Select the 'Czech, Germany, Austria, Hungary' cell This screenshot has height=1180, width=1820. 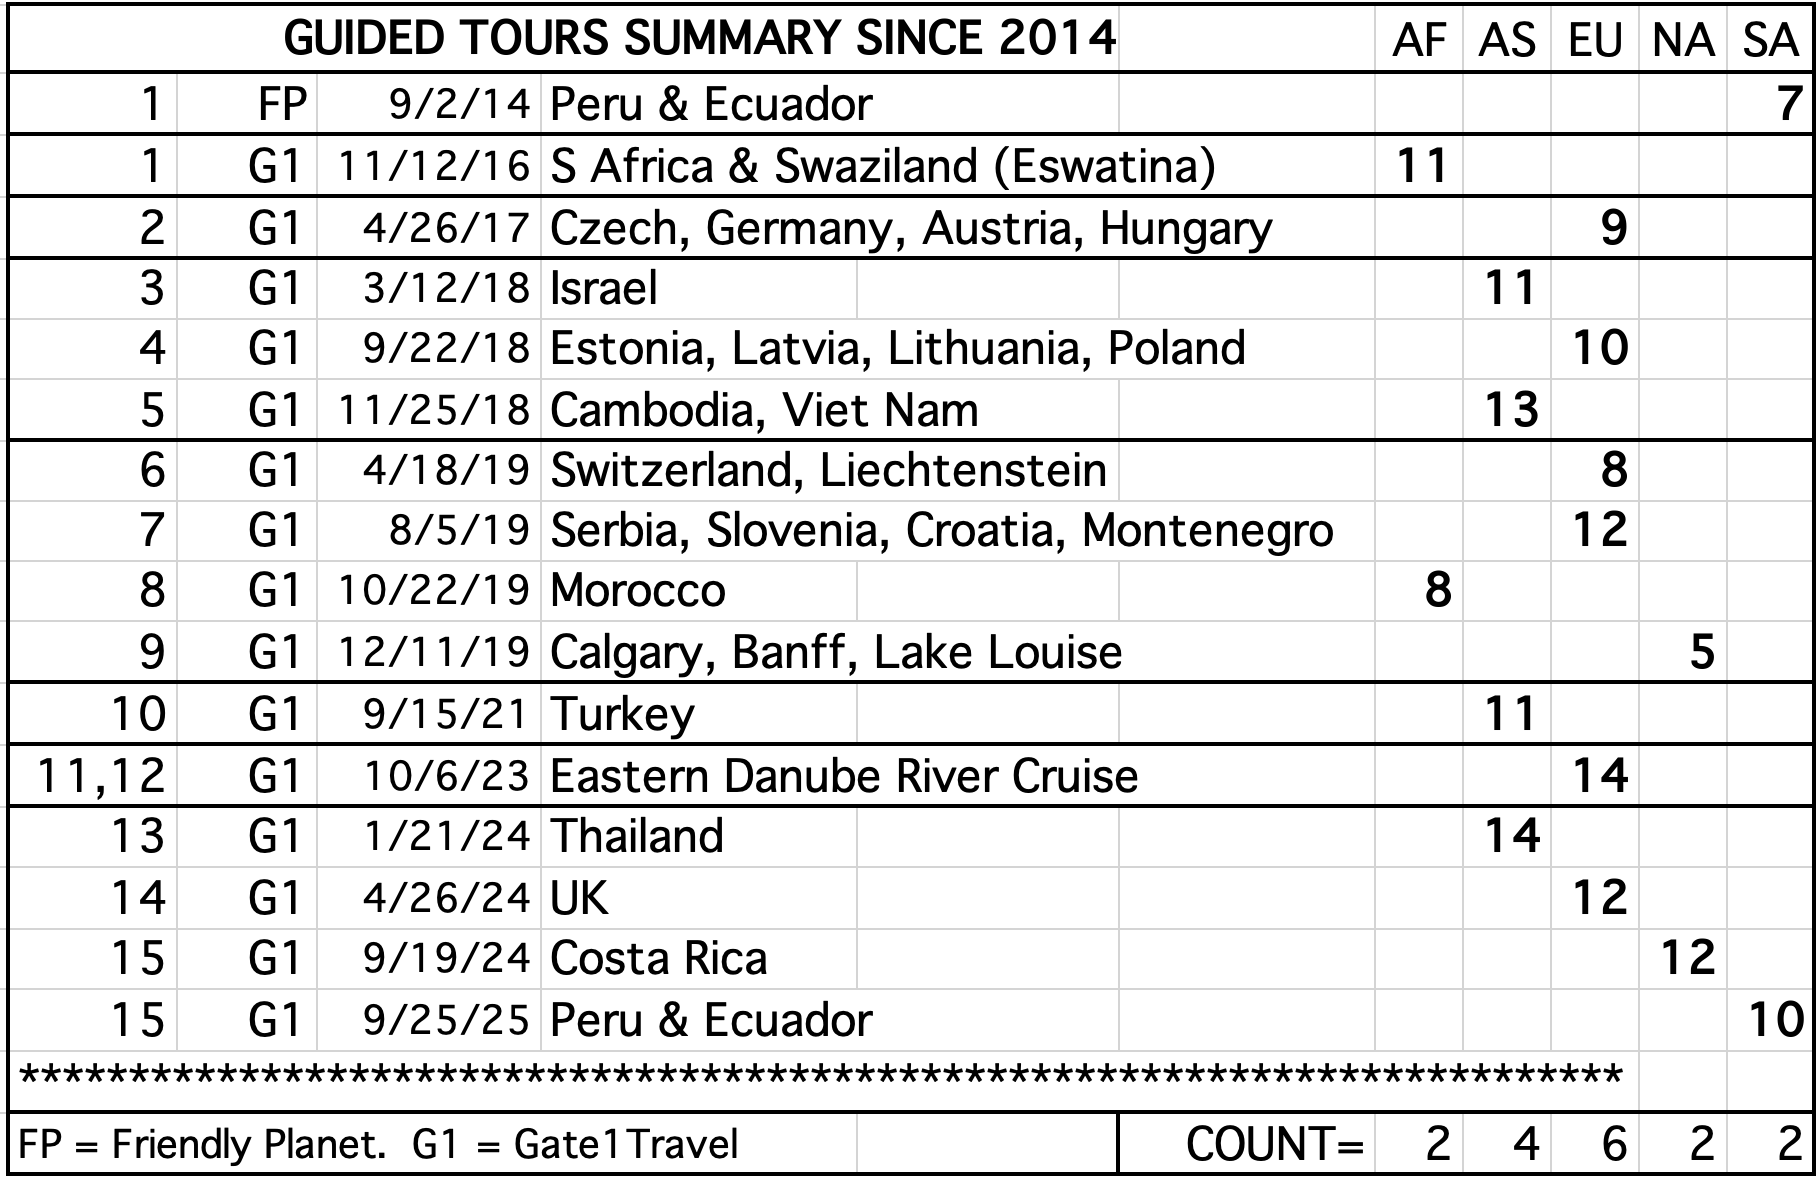point(910,228)
